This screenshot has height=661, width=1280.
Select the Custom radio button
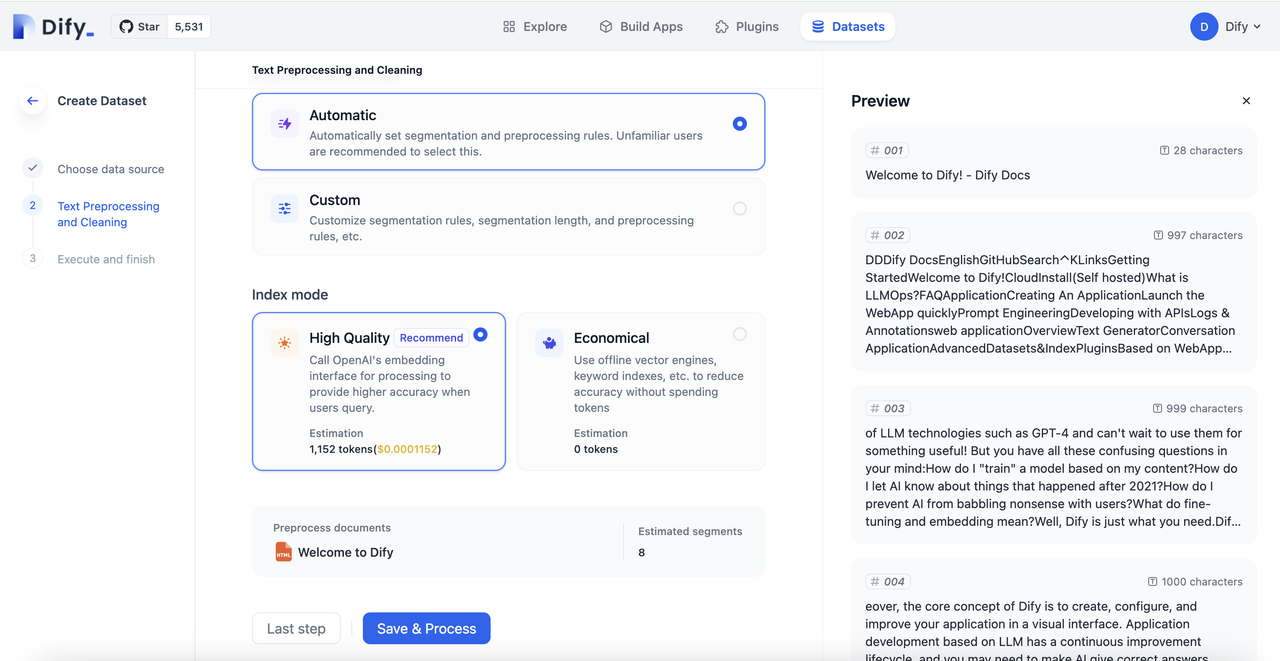(x=739, y=209)
